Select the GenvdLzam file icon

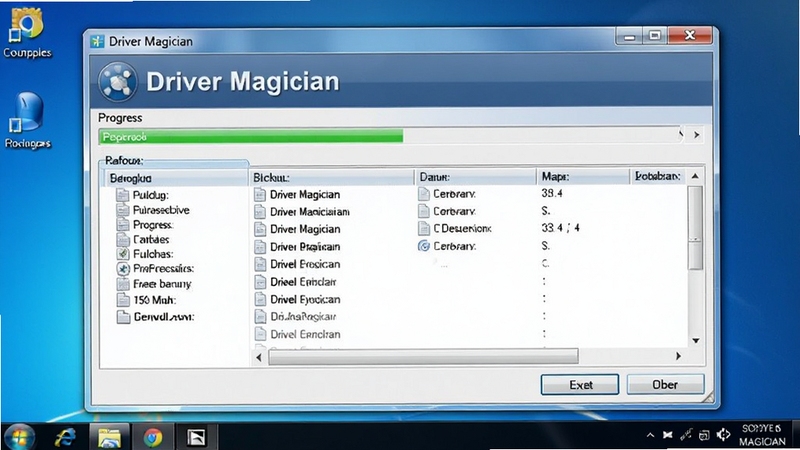(x=122, y=317)
